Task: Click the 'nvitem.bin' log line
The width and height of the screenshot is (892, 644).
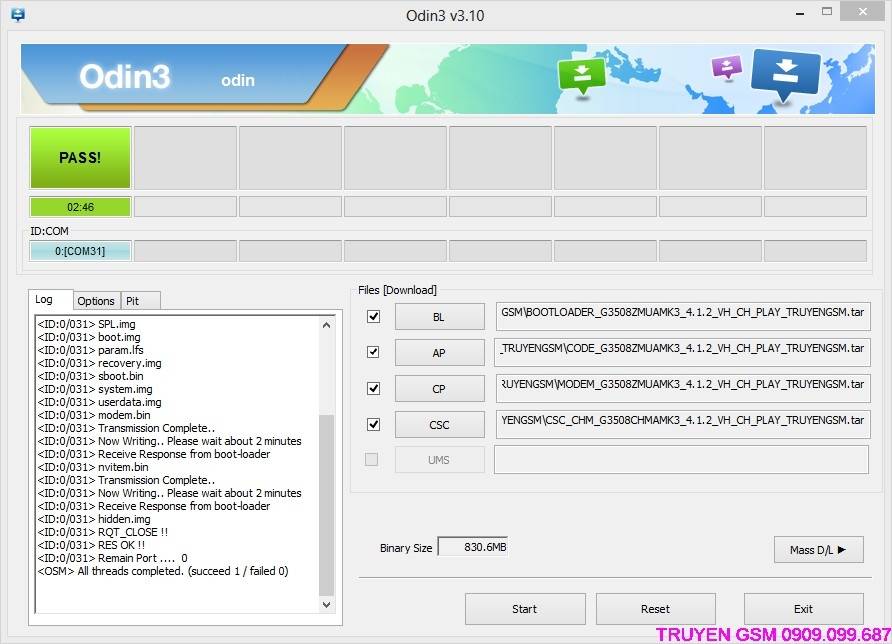Action: coord(93,467)
